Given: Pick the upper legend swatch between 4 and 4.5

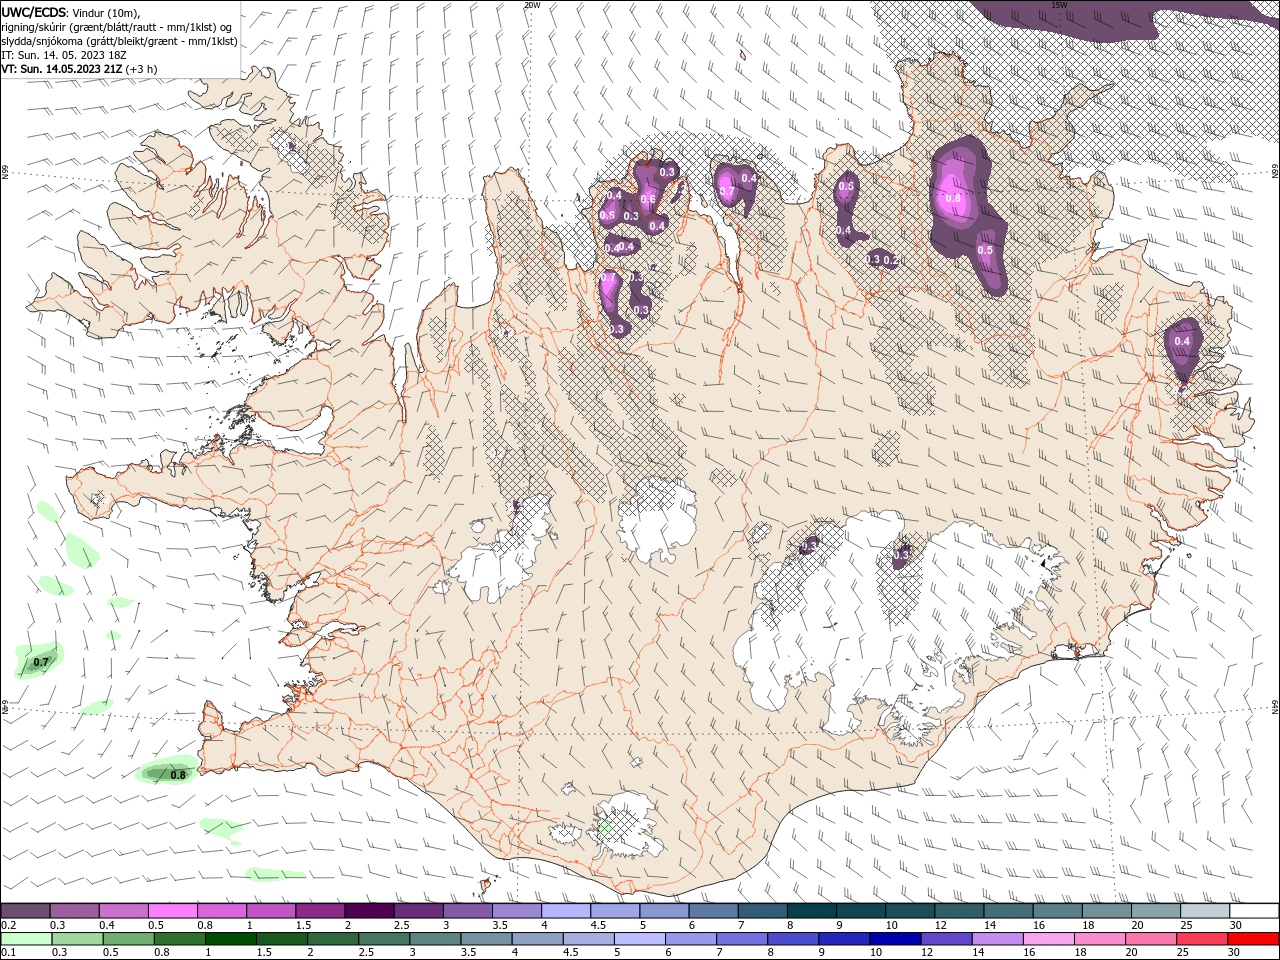Looking at the screenshot, I should click(x=565, y=911).
